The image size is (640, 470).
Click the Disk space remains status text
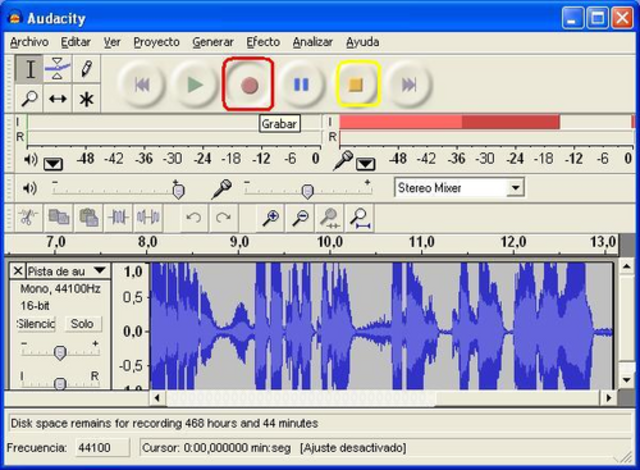pyautogui.click(x=164, y=423)
